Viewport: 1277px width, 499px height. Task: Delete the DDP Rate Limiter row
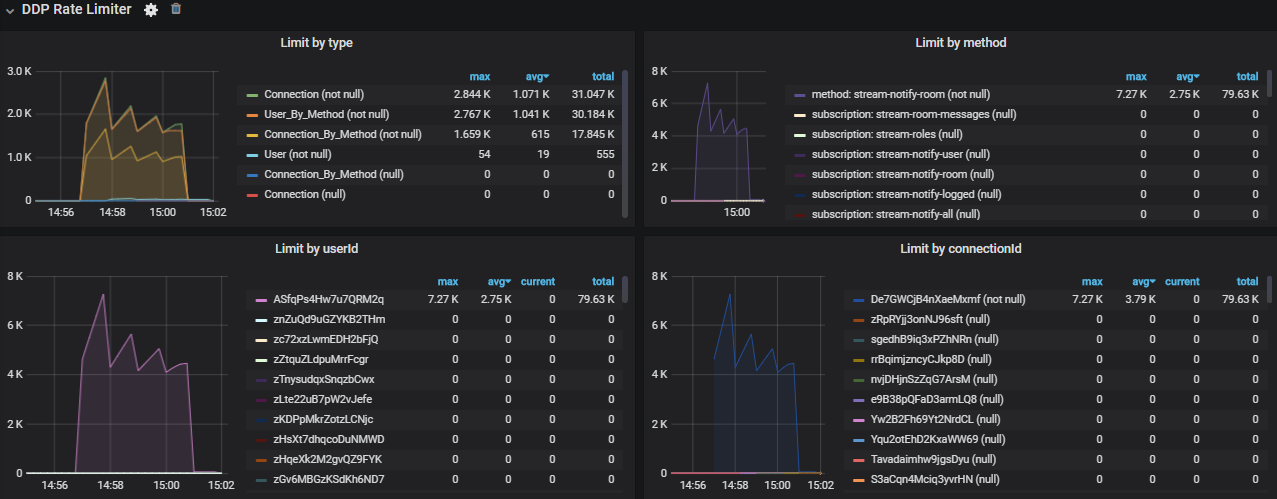176,9
